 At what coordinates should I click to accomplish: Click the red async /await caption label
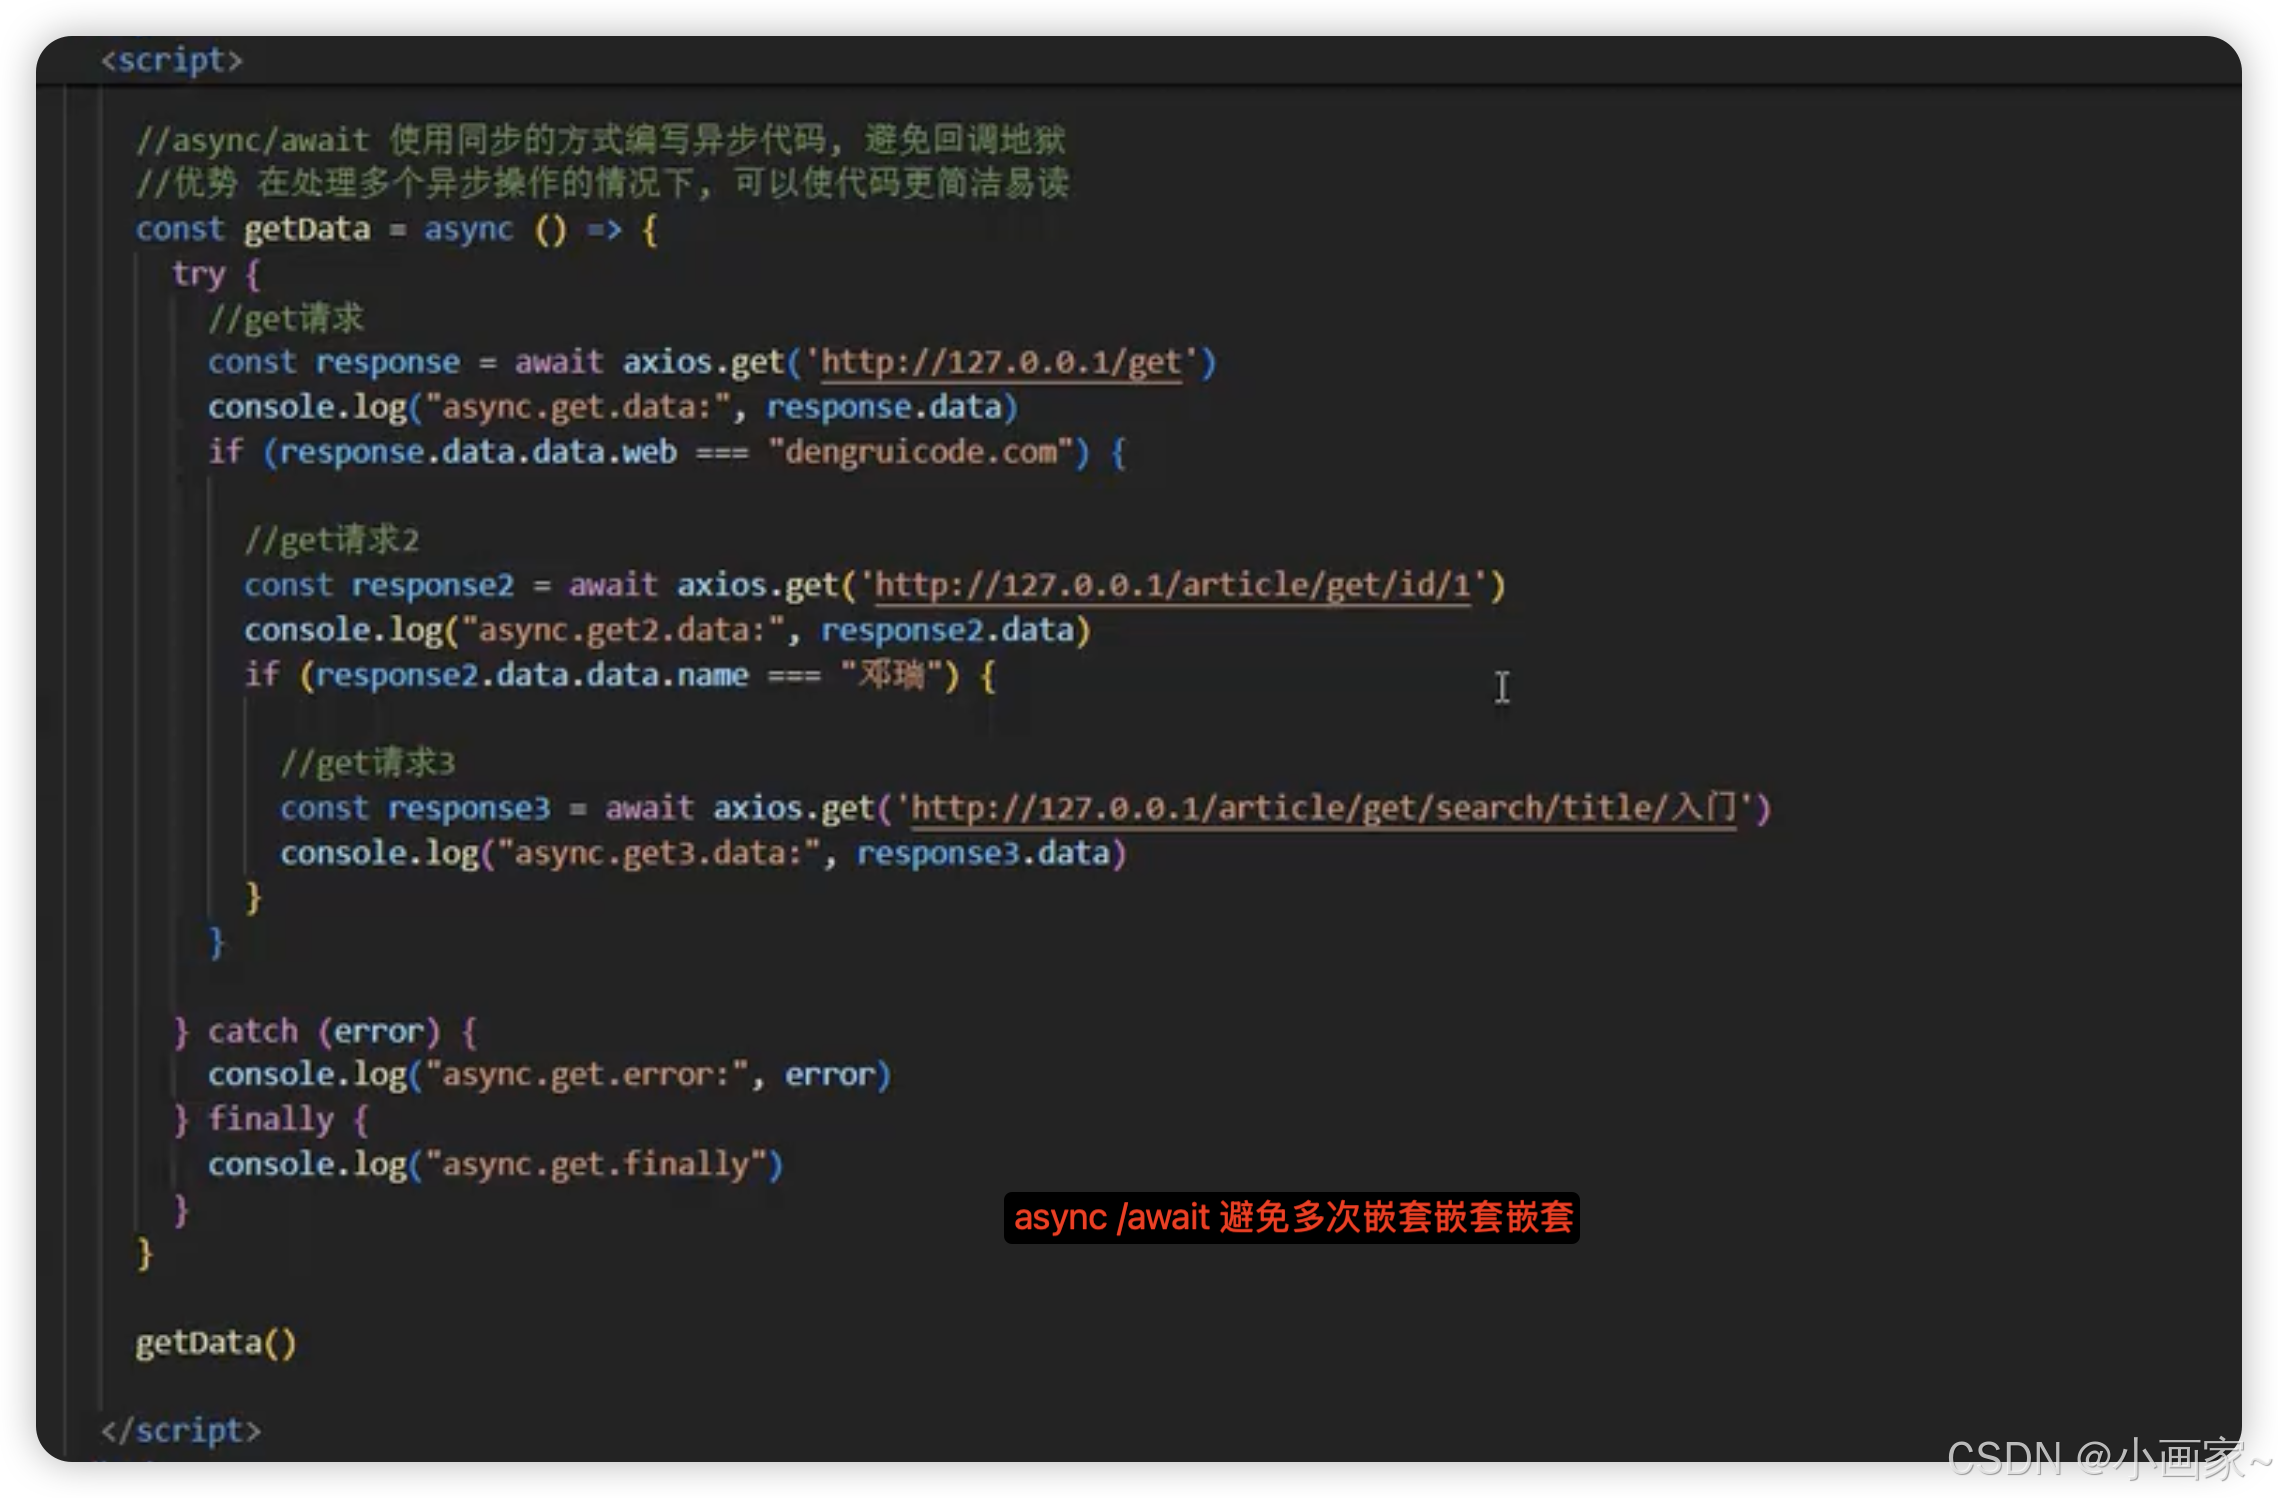[x=1291, y=1218]
